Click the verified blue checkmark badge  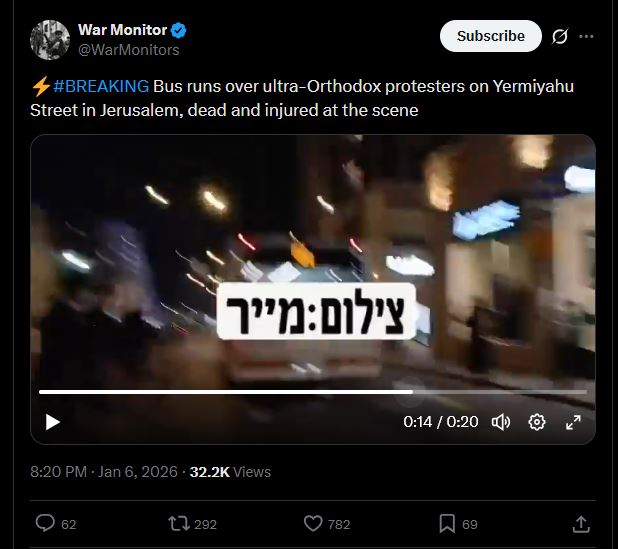click(179, 30)
